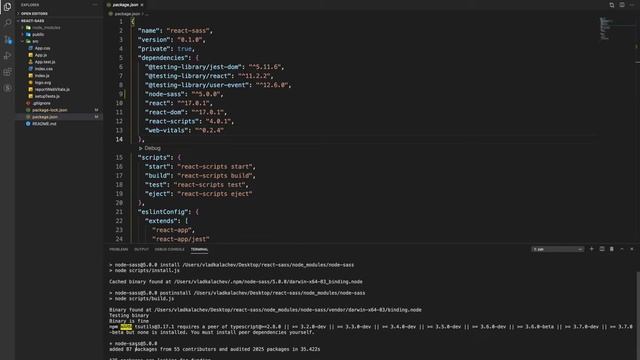Open App.js file in explorer
Image resolution: width=640 pixels, height=360 pixels.
tap(41, 55)
